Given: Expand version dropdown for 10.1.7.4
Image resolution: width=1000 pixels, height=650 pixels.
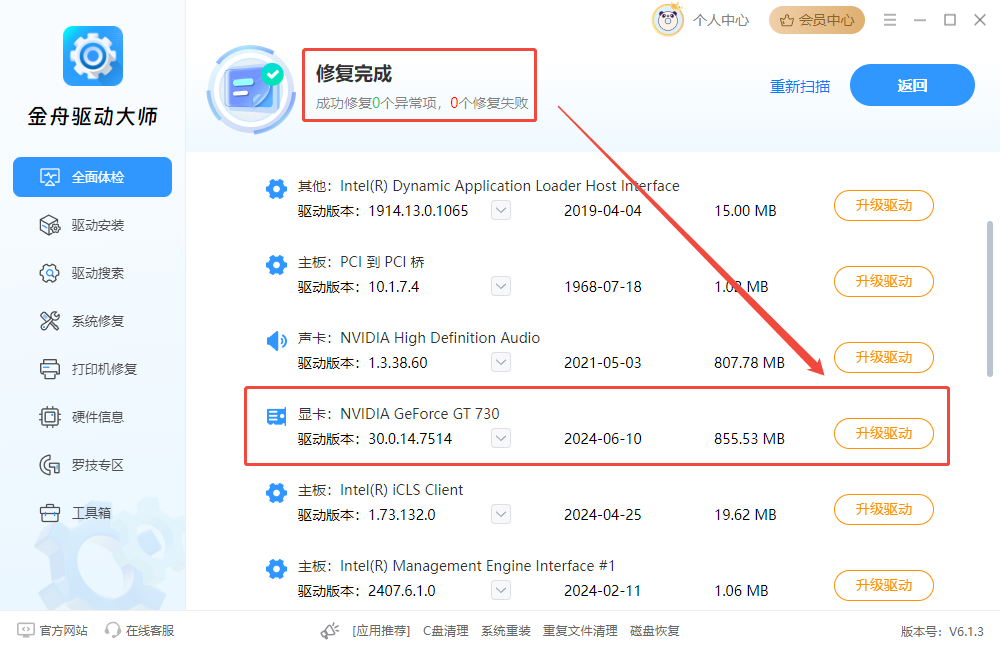Looking at the screenshot, I should pyautogui.click(x=501, y=286).
